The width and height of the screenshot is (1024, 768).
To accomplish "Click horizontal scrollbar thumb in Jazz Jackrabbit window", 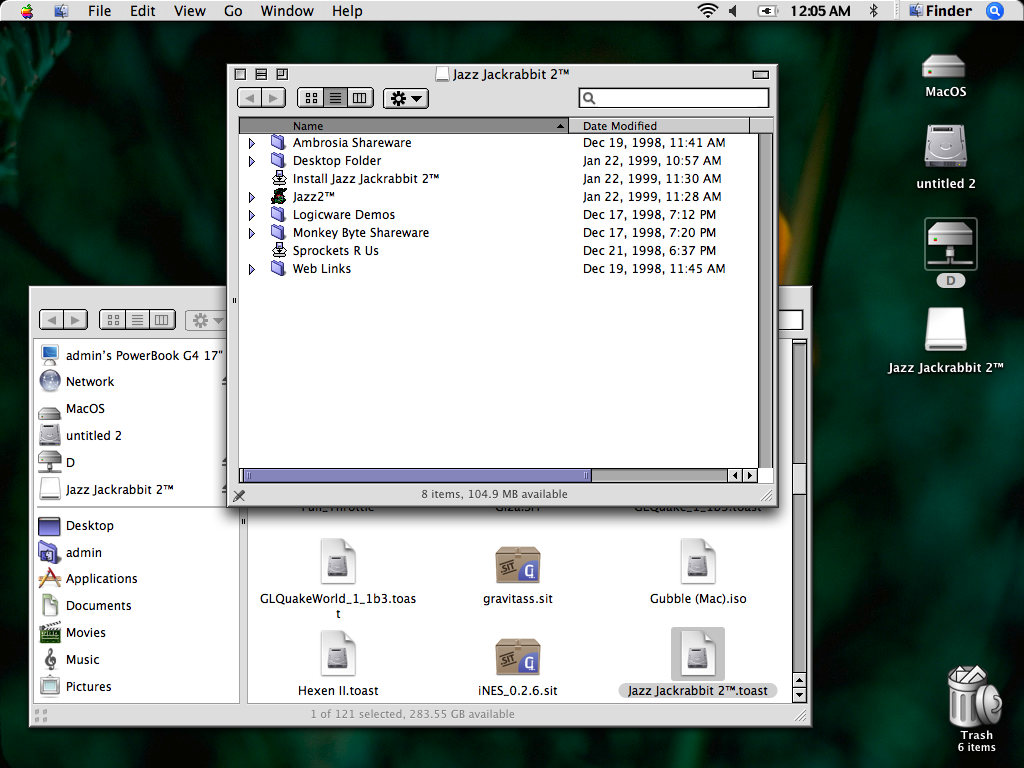I will [417, 475].
